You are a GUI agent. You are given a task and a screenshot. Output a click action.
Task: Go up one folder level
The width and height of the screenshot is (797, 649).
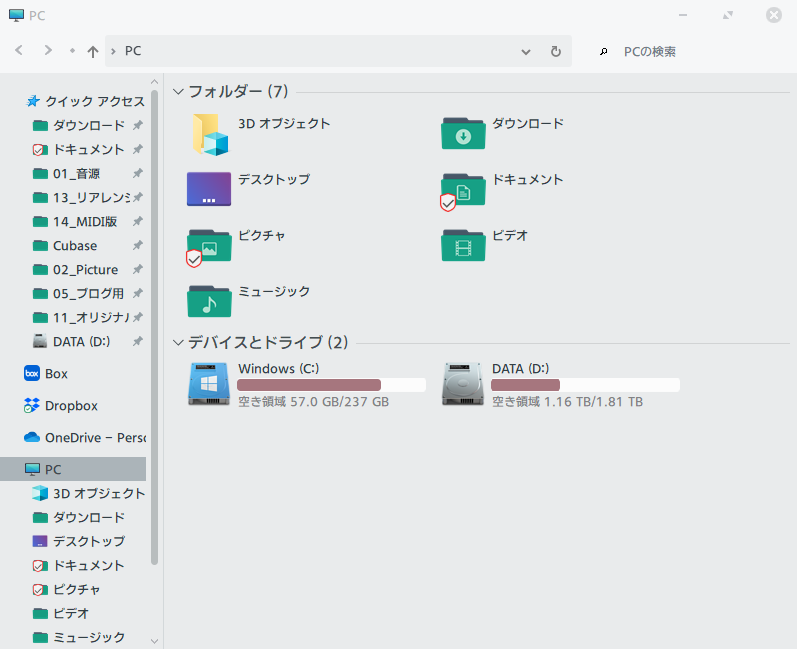pyautogui.click(x=93, y=51)
